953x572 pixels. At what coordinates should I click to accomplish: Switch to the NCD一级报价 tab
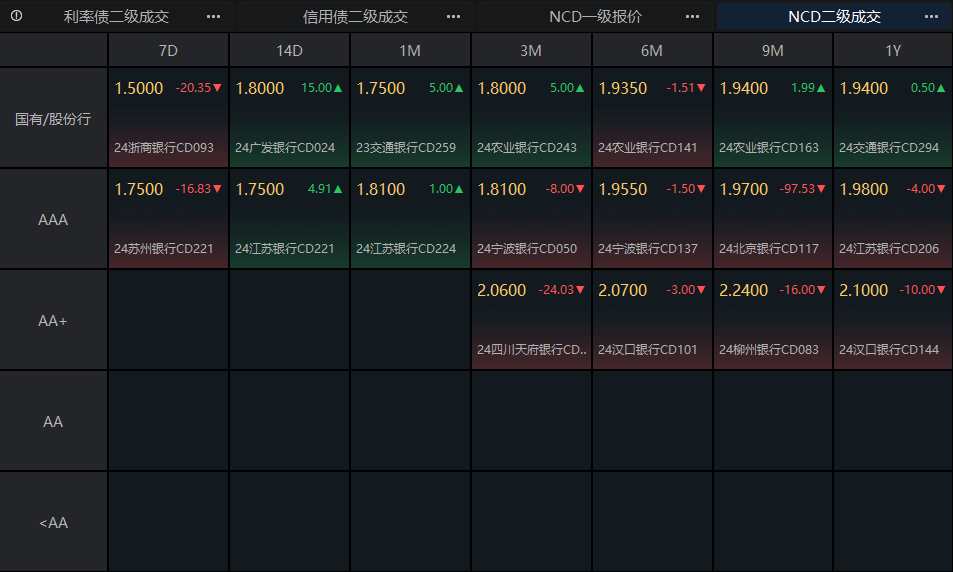click(595, 16)
